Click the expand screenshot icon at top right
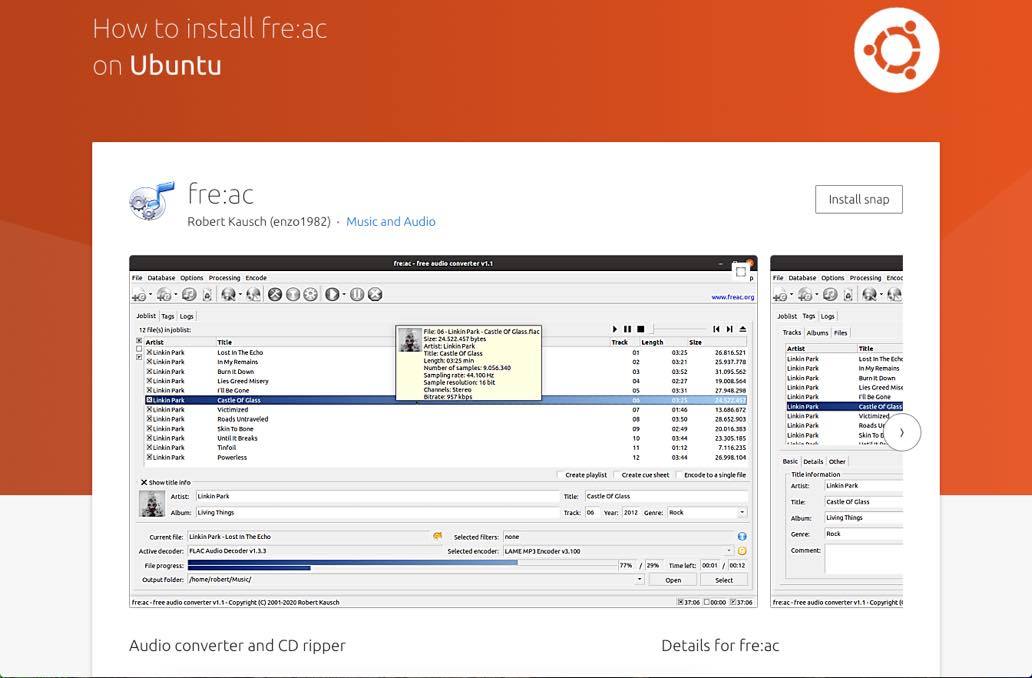 (x=741, y=271)
